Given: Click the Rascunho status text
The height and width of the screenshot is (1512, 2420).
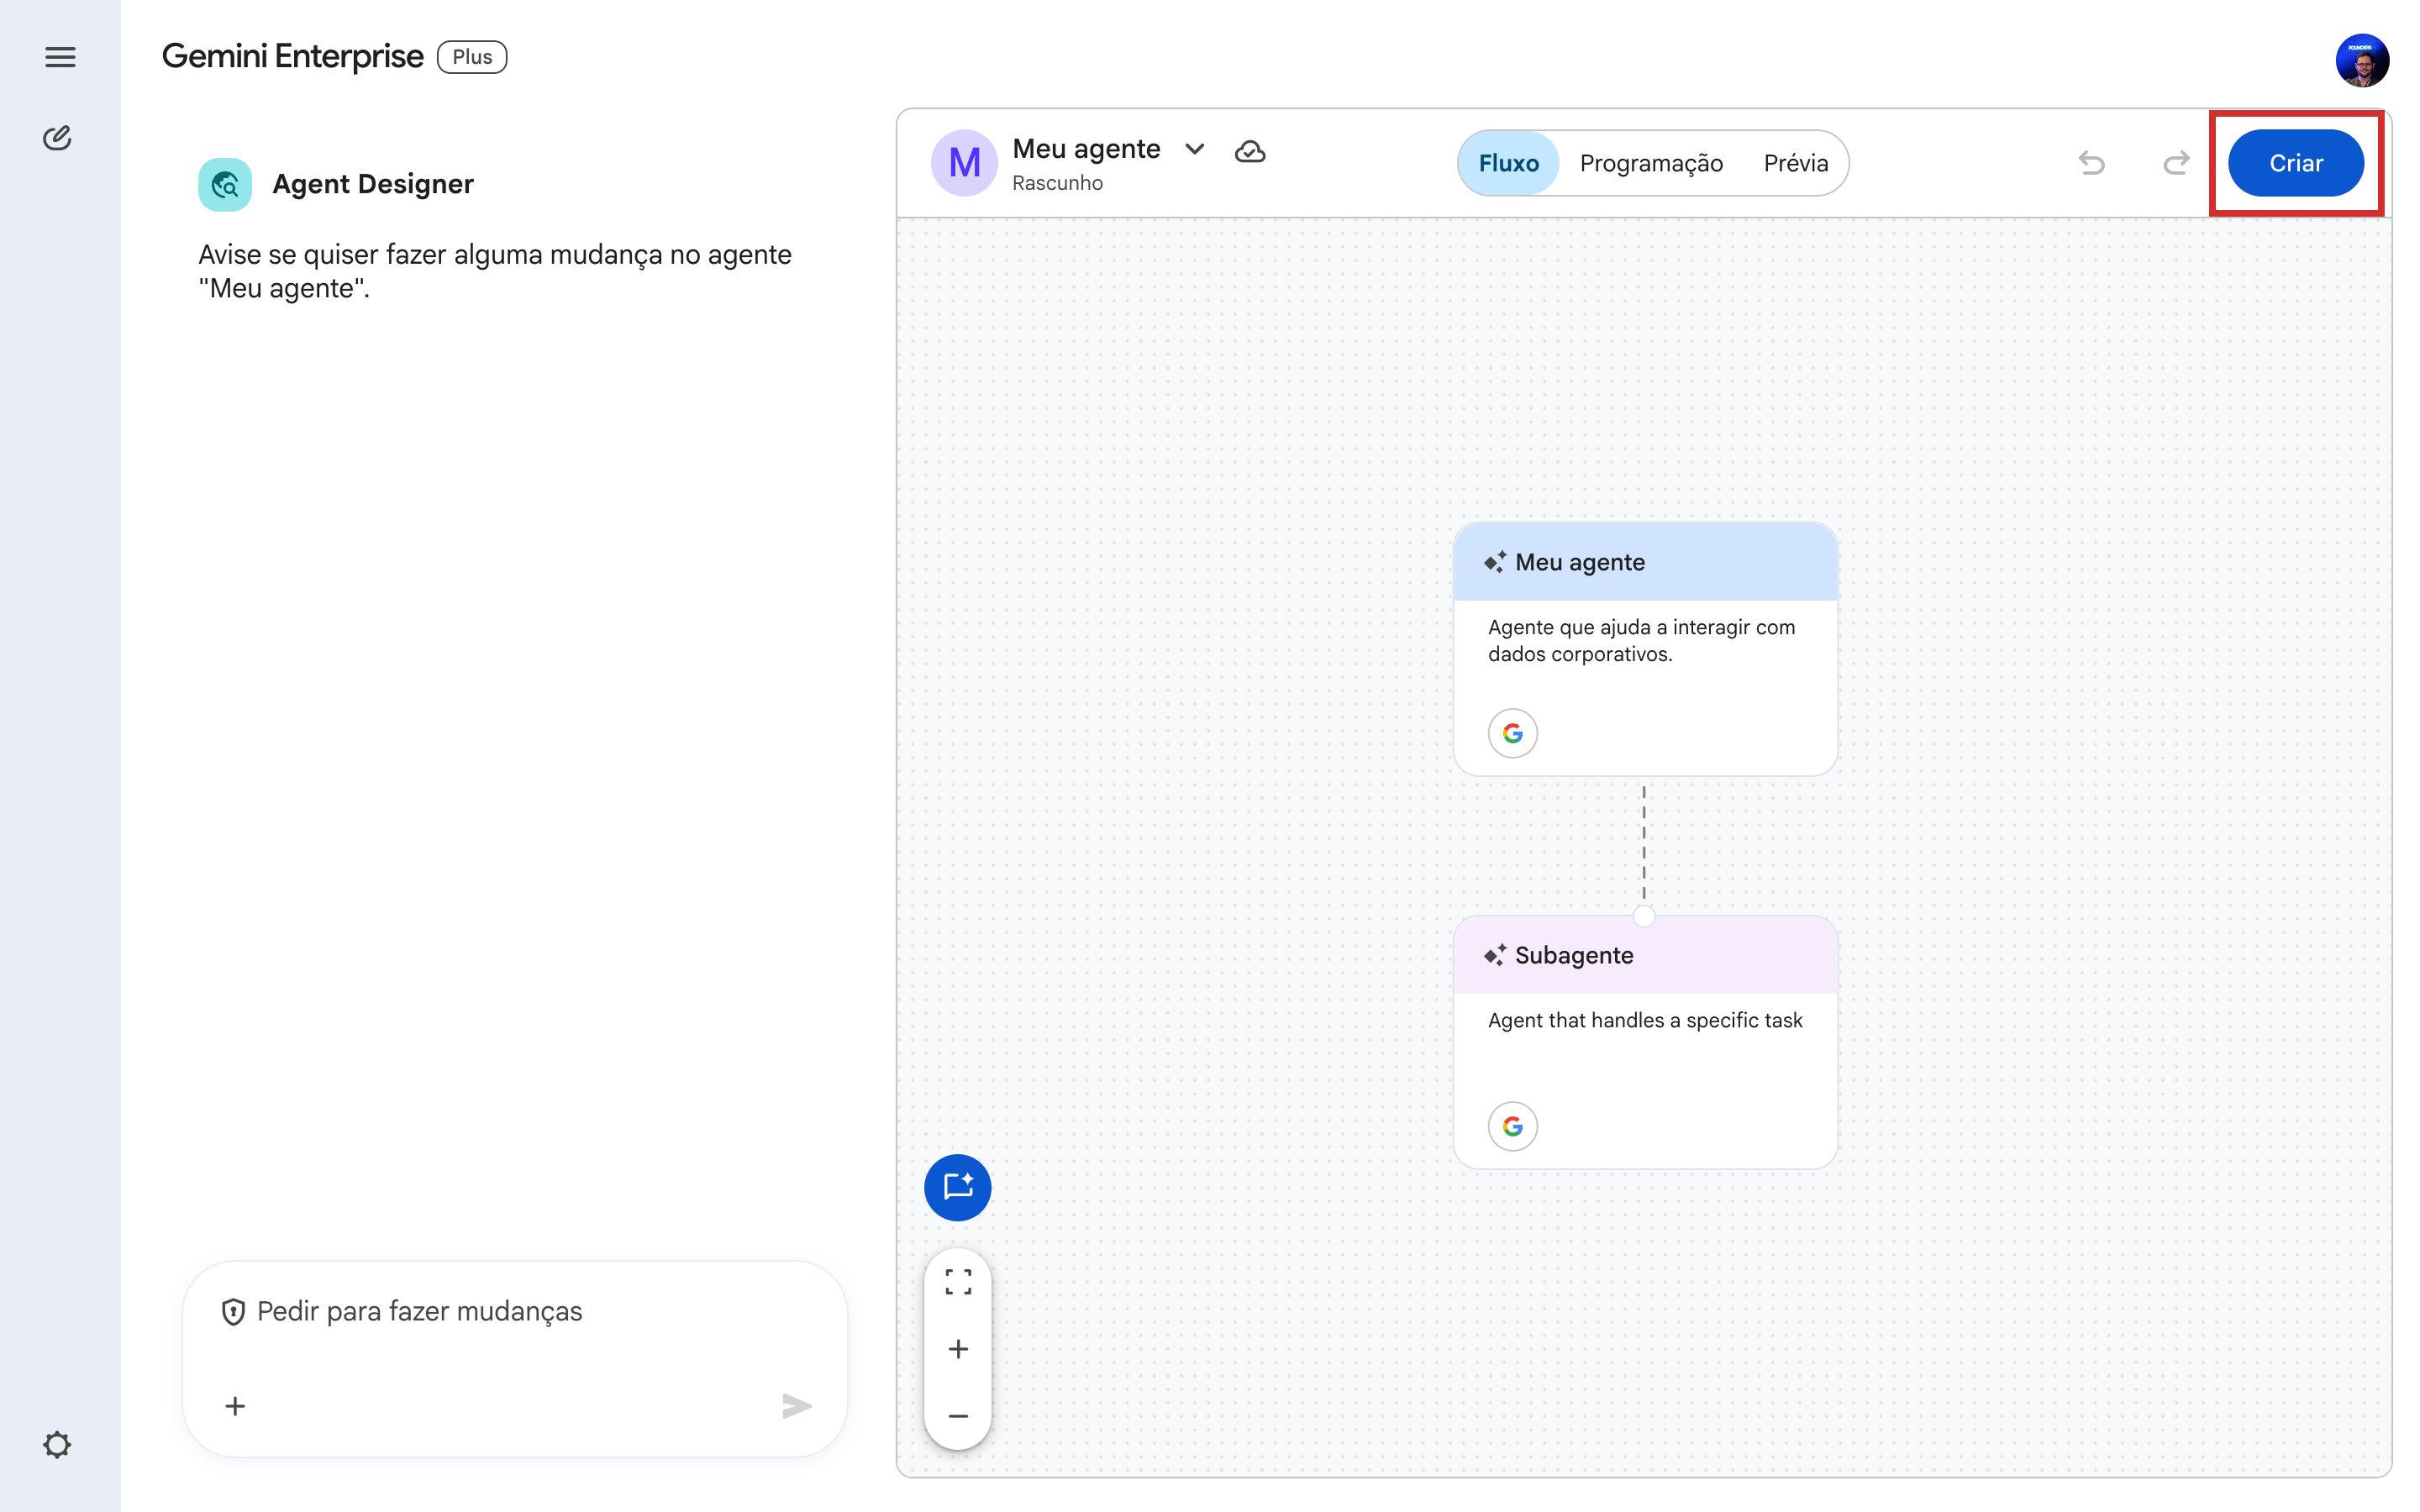Looking at the screenshot, I should (x=1057, y=183).
